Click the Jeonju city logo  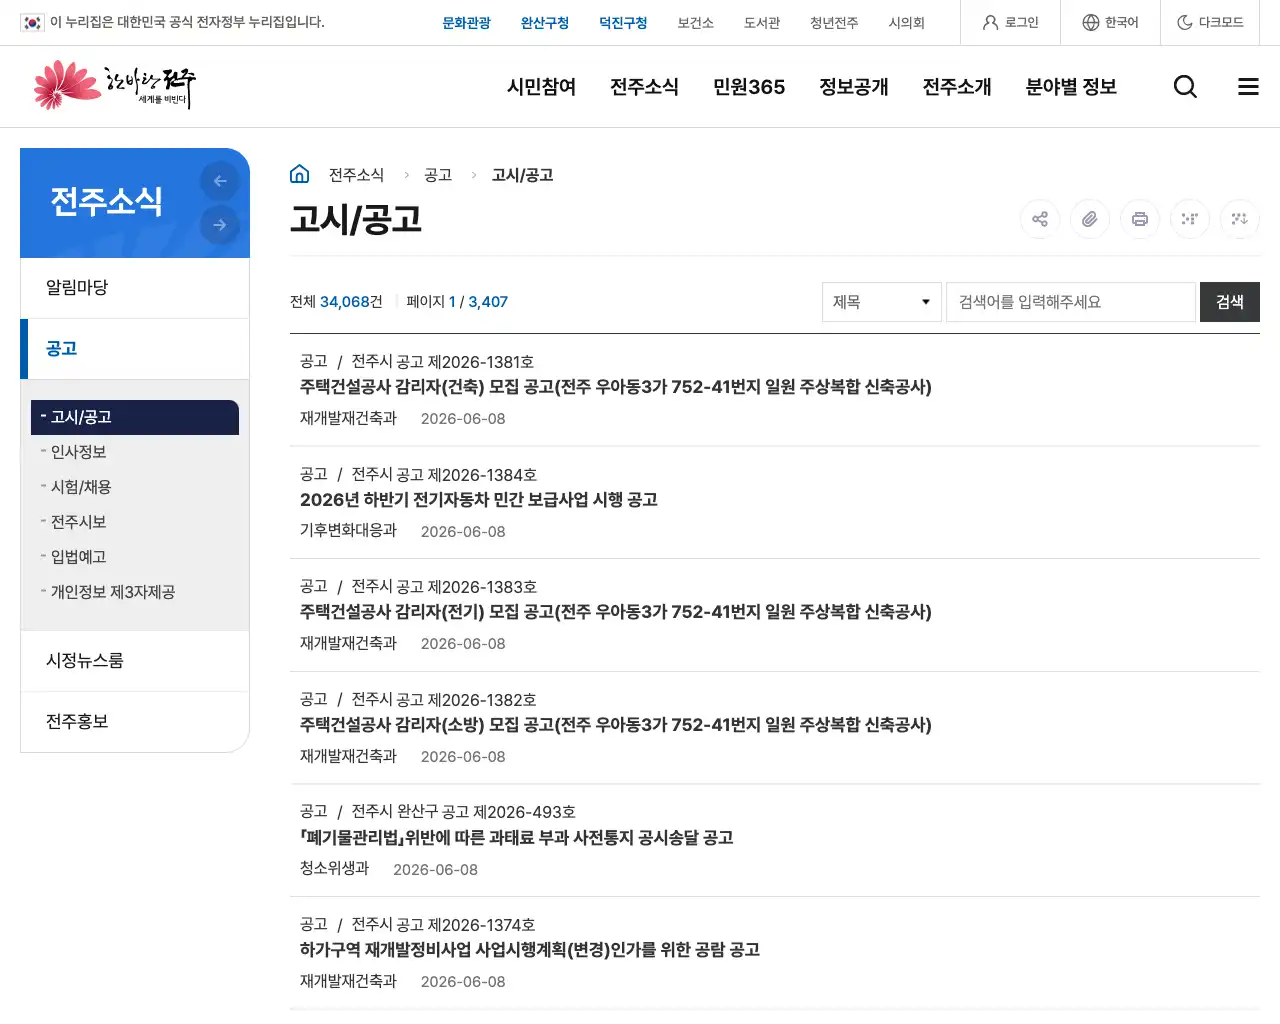[114, 86]
